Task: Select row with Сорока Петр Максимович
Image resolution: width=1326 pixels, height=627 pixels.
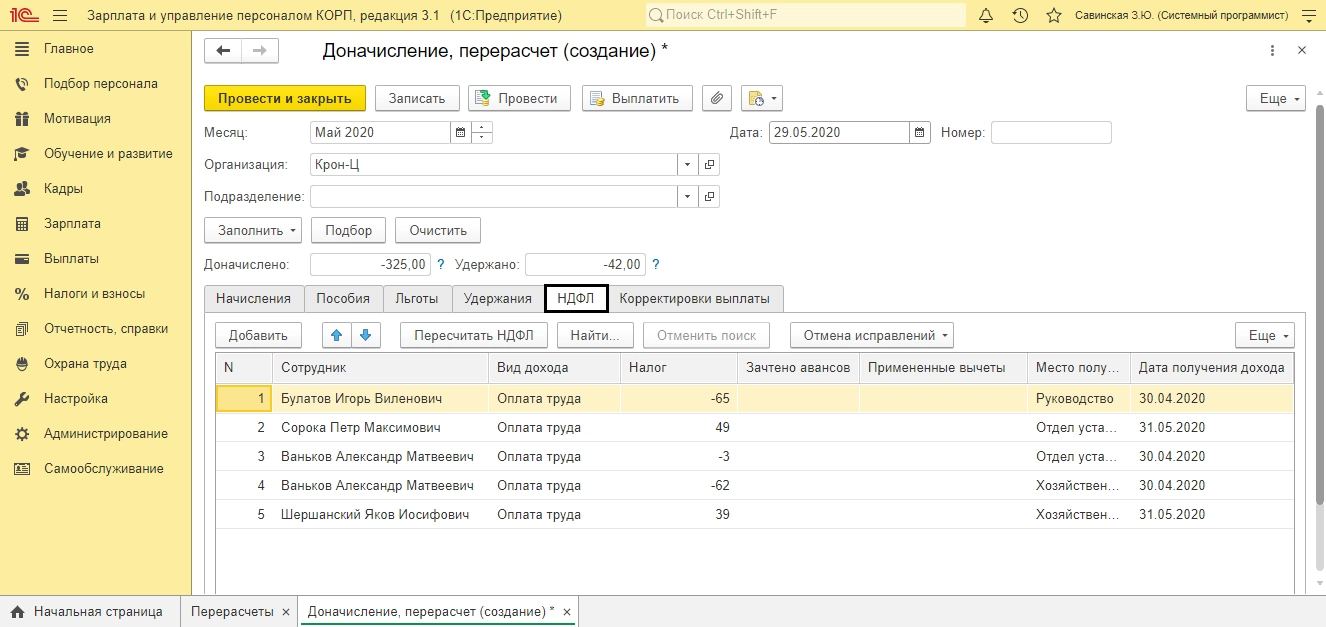Action: 360,428
